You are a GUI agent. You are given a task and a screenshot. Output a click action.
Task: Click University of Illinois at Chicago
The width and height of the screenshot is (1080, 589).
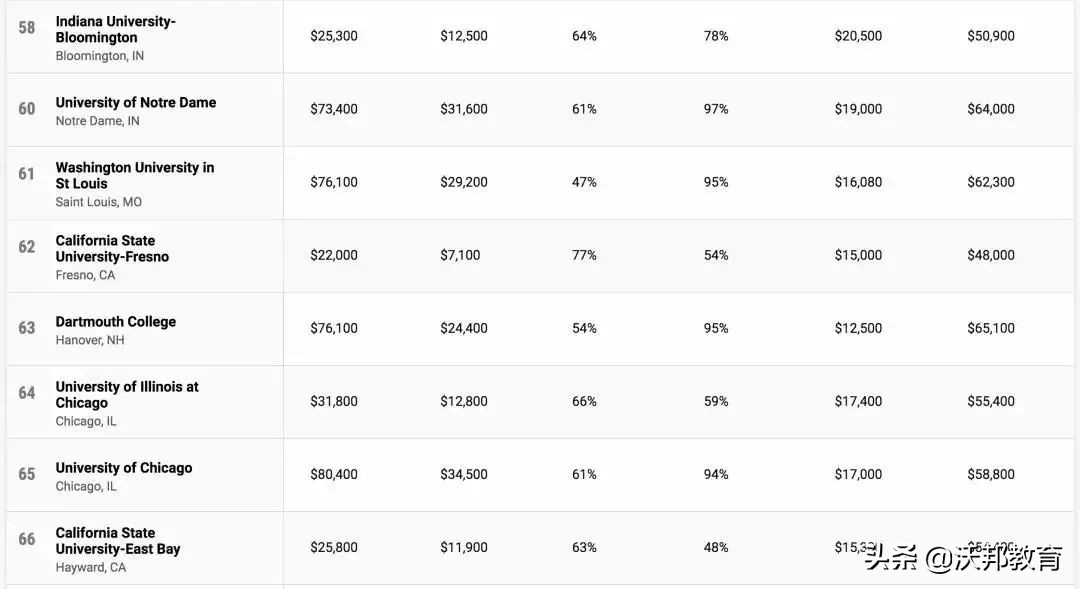coord(127,394)
